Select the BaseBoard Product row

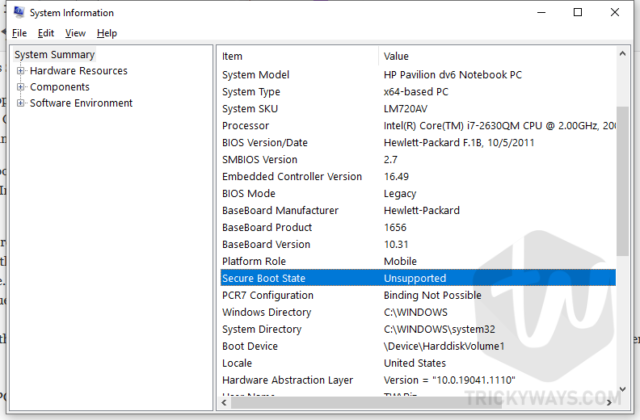click(418, 227)
